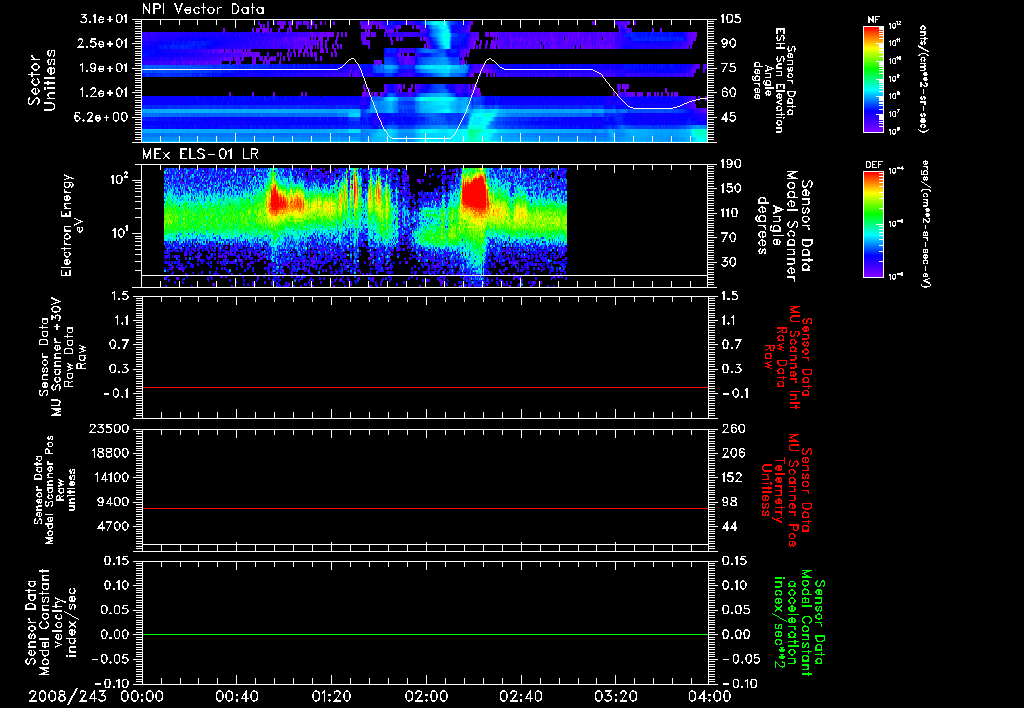Select the Model Scanner Pos Raw unitless label

click(56, 490)
